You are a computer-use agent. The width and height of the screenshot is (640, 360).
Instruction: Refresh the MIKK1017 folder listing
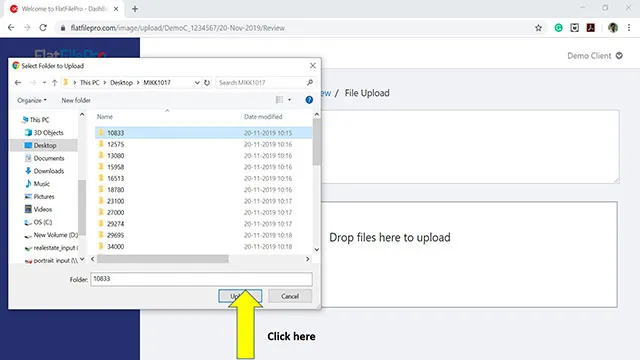(207, 82)
